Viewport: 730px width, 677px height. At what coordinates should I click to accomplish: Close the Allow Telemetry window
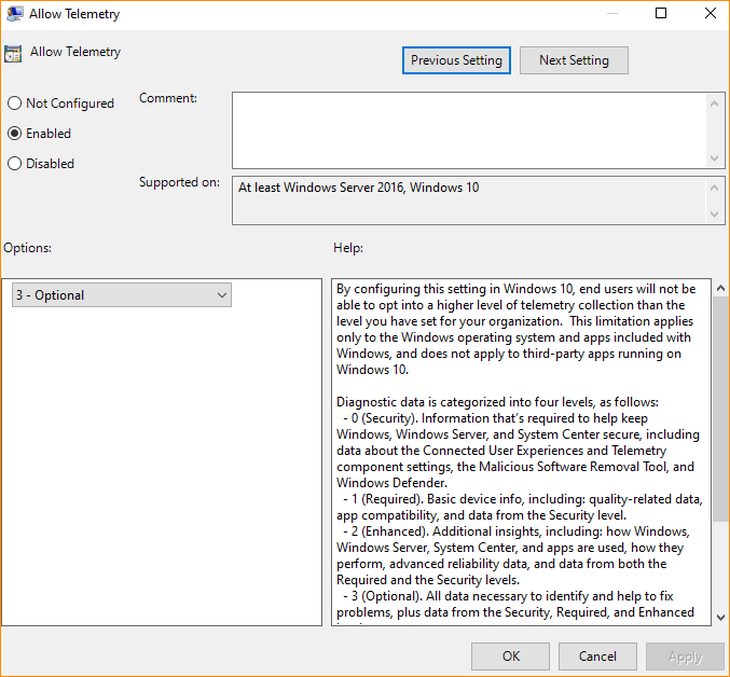tap(710, 13)
